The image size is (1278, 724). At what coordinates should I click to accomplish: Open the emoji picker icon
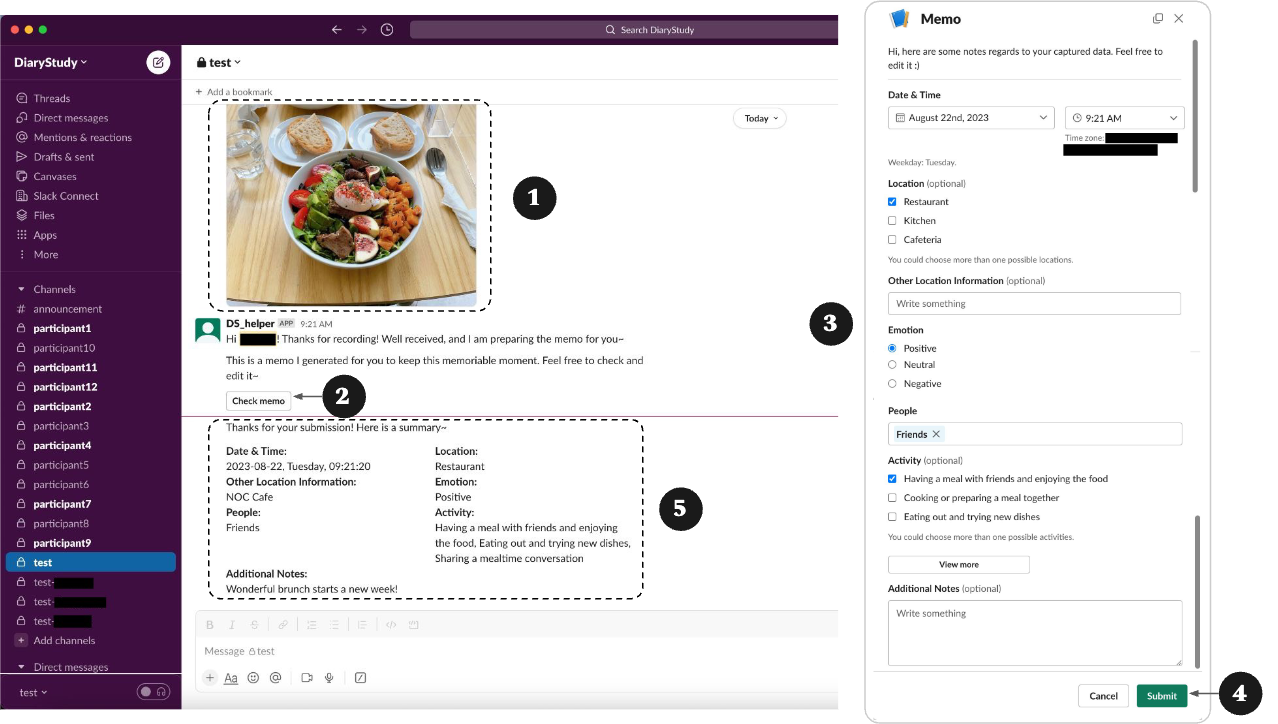[x=253, y=677]
